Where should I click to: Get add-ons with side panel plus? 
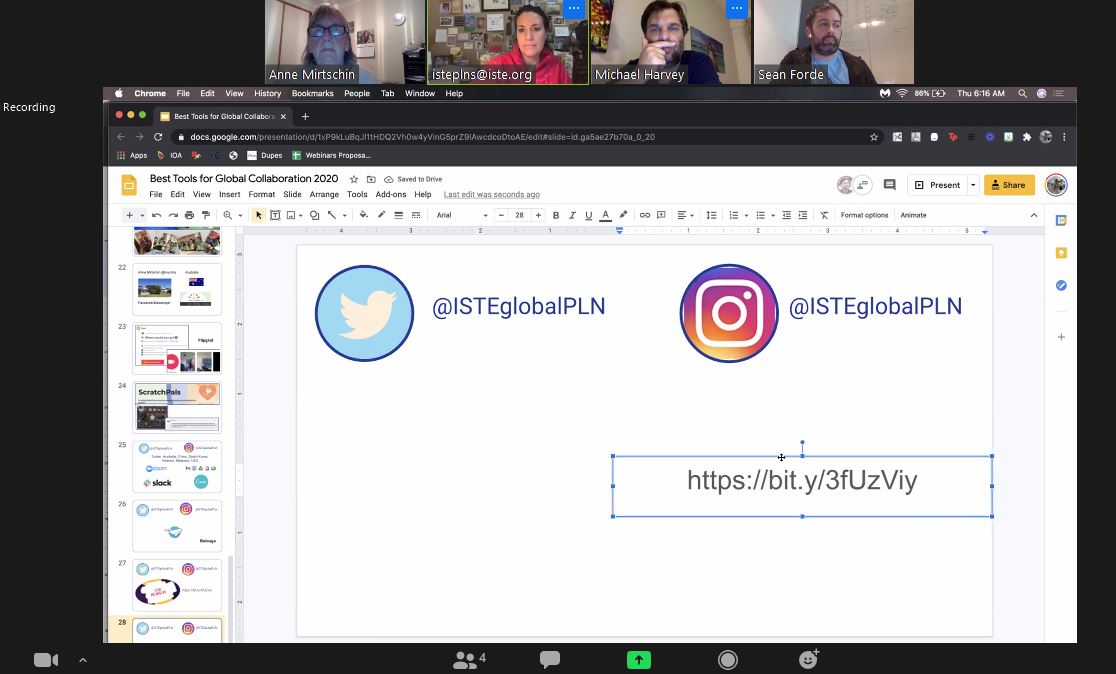coord(1061,337)
